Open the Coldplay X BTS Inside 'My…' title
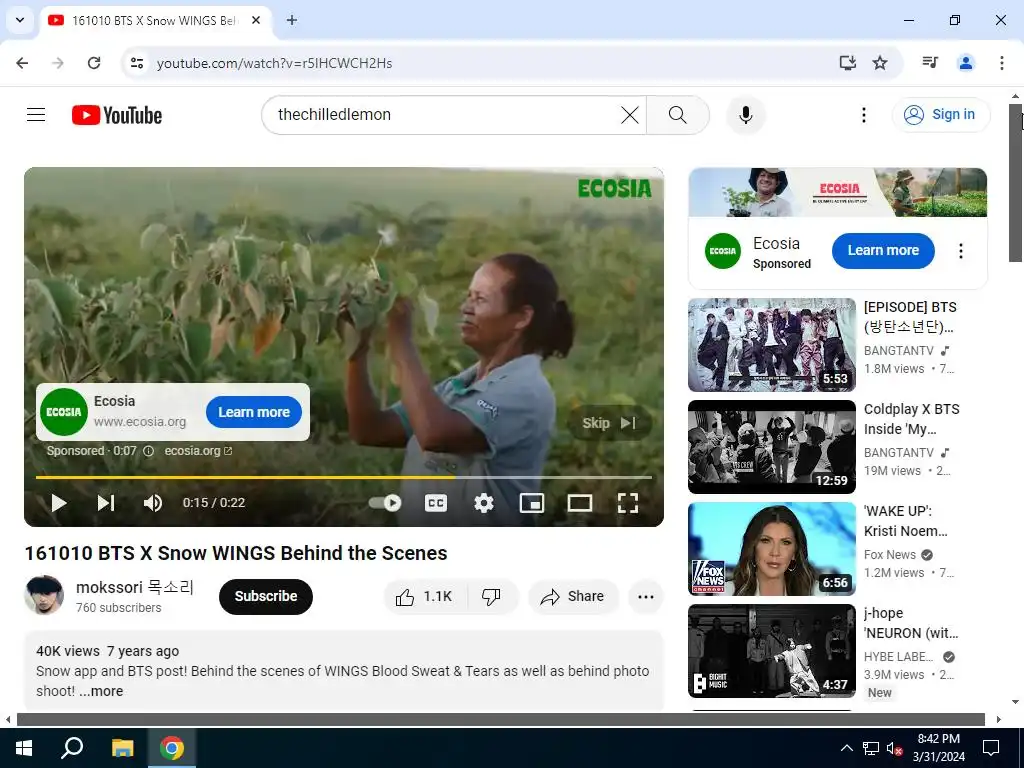This screenshot has height=768, width=1024. [x=912, y=419]
